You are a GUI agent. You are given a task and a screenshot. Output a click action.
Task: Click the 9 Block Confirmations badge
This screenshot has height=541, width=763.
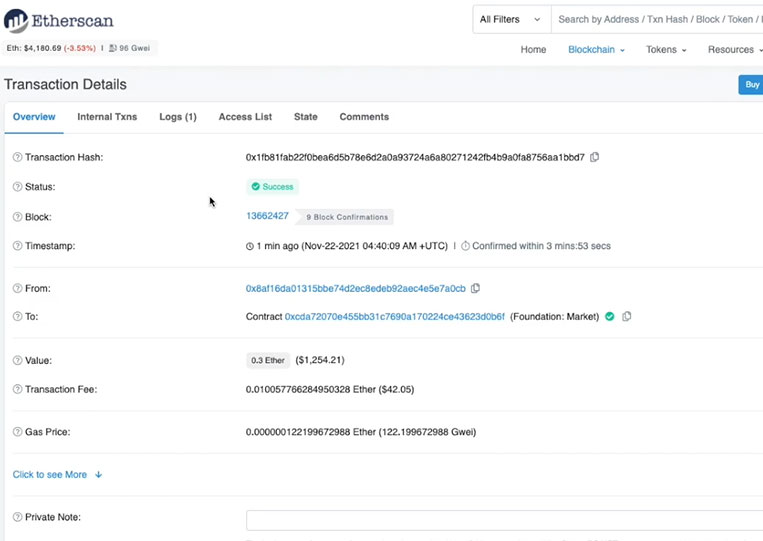(346, 217)
